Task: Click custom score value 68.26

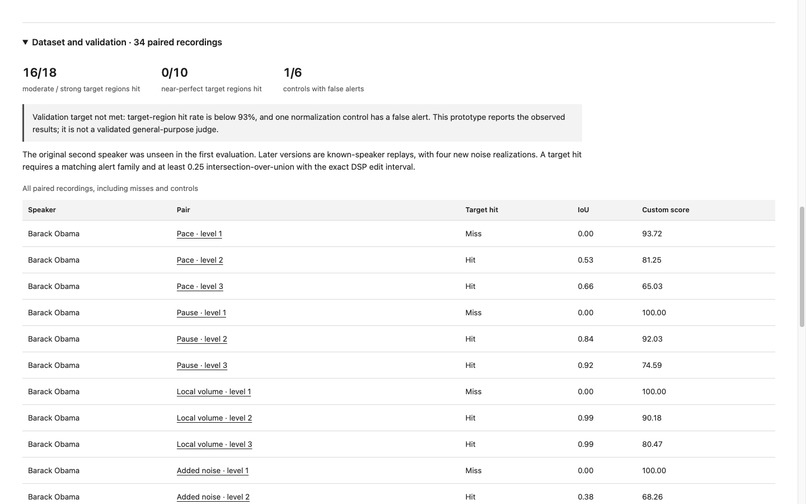Action: [x=652, y=497]
